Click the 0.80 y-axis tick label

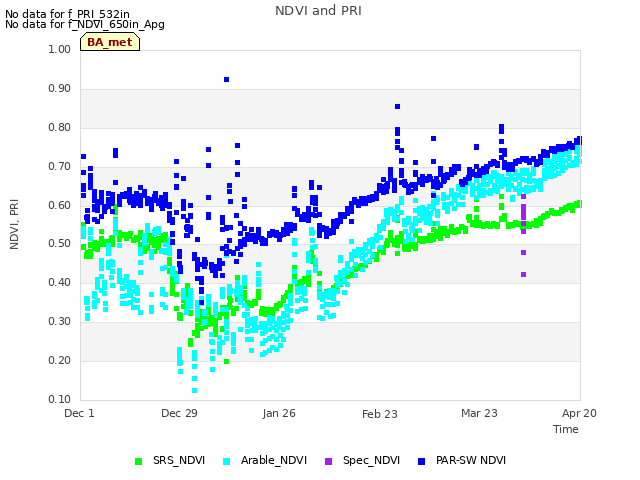tap(60, 127)
